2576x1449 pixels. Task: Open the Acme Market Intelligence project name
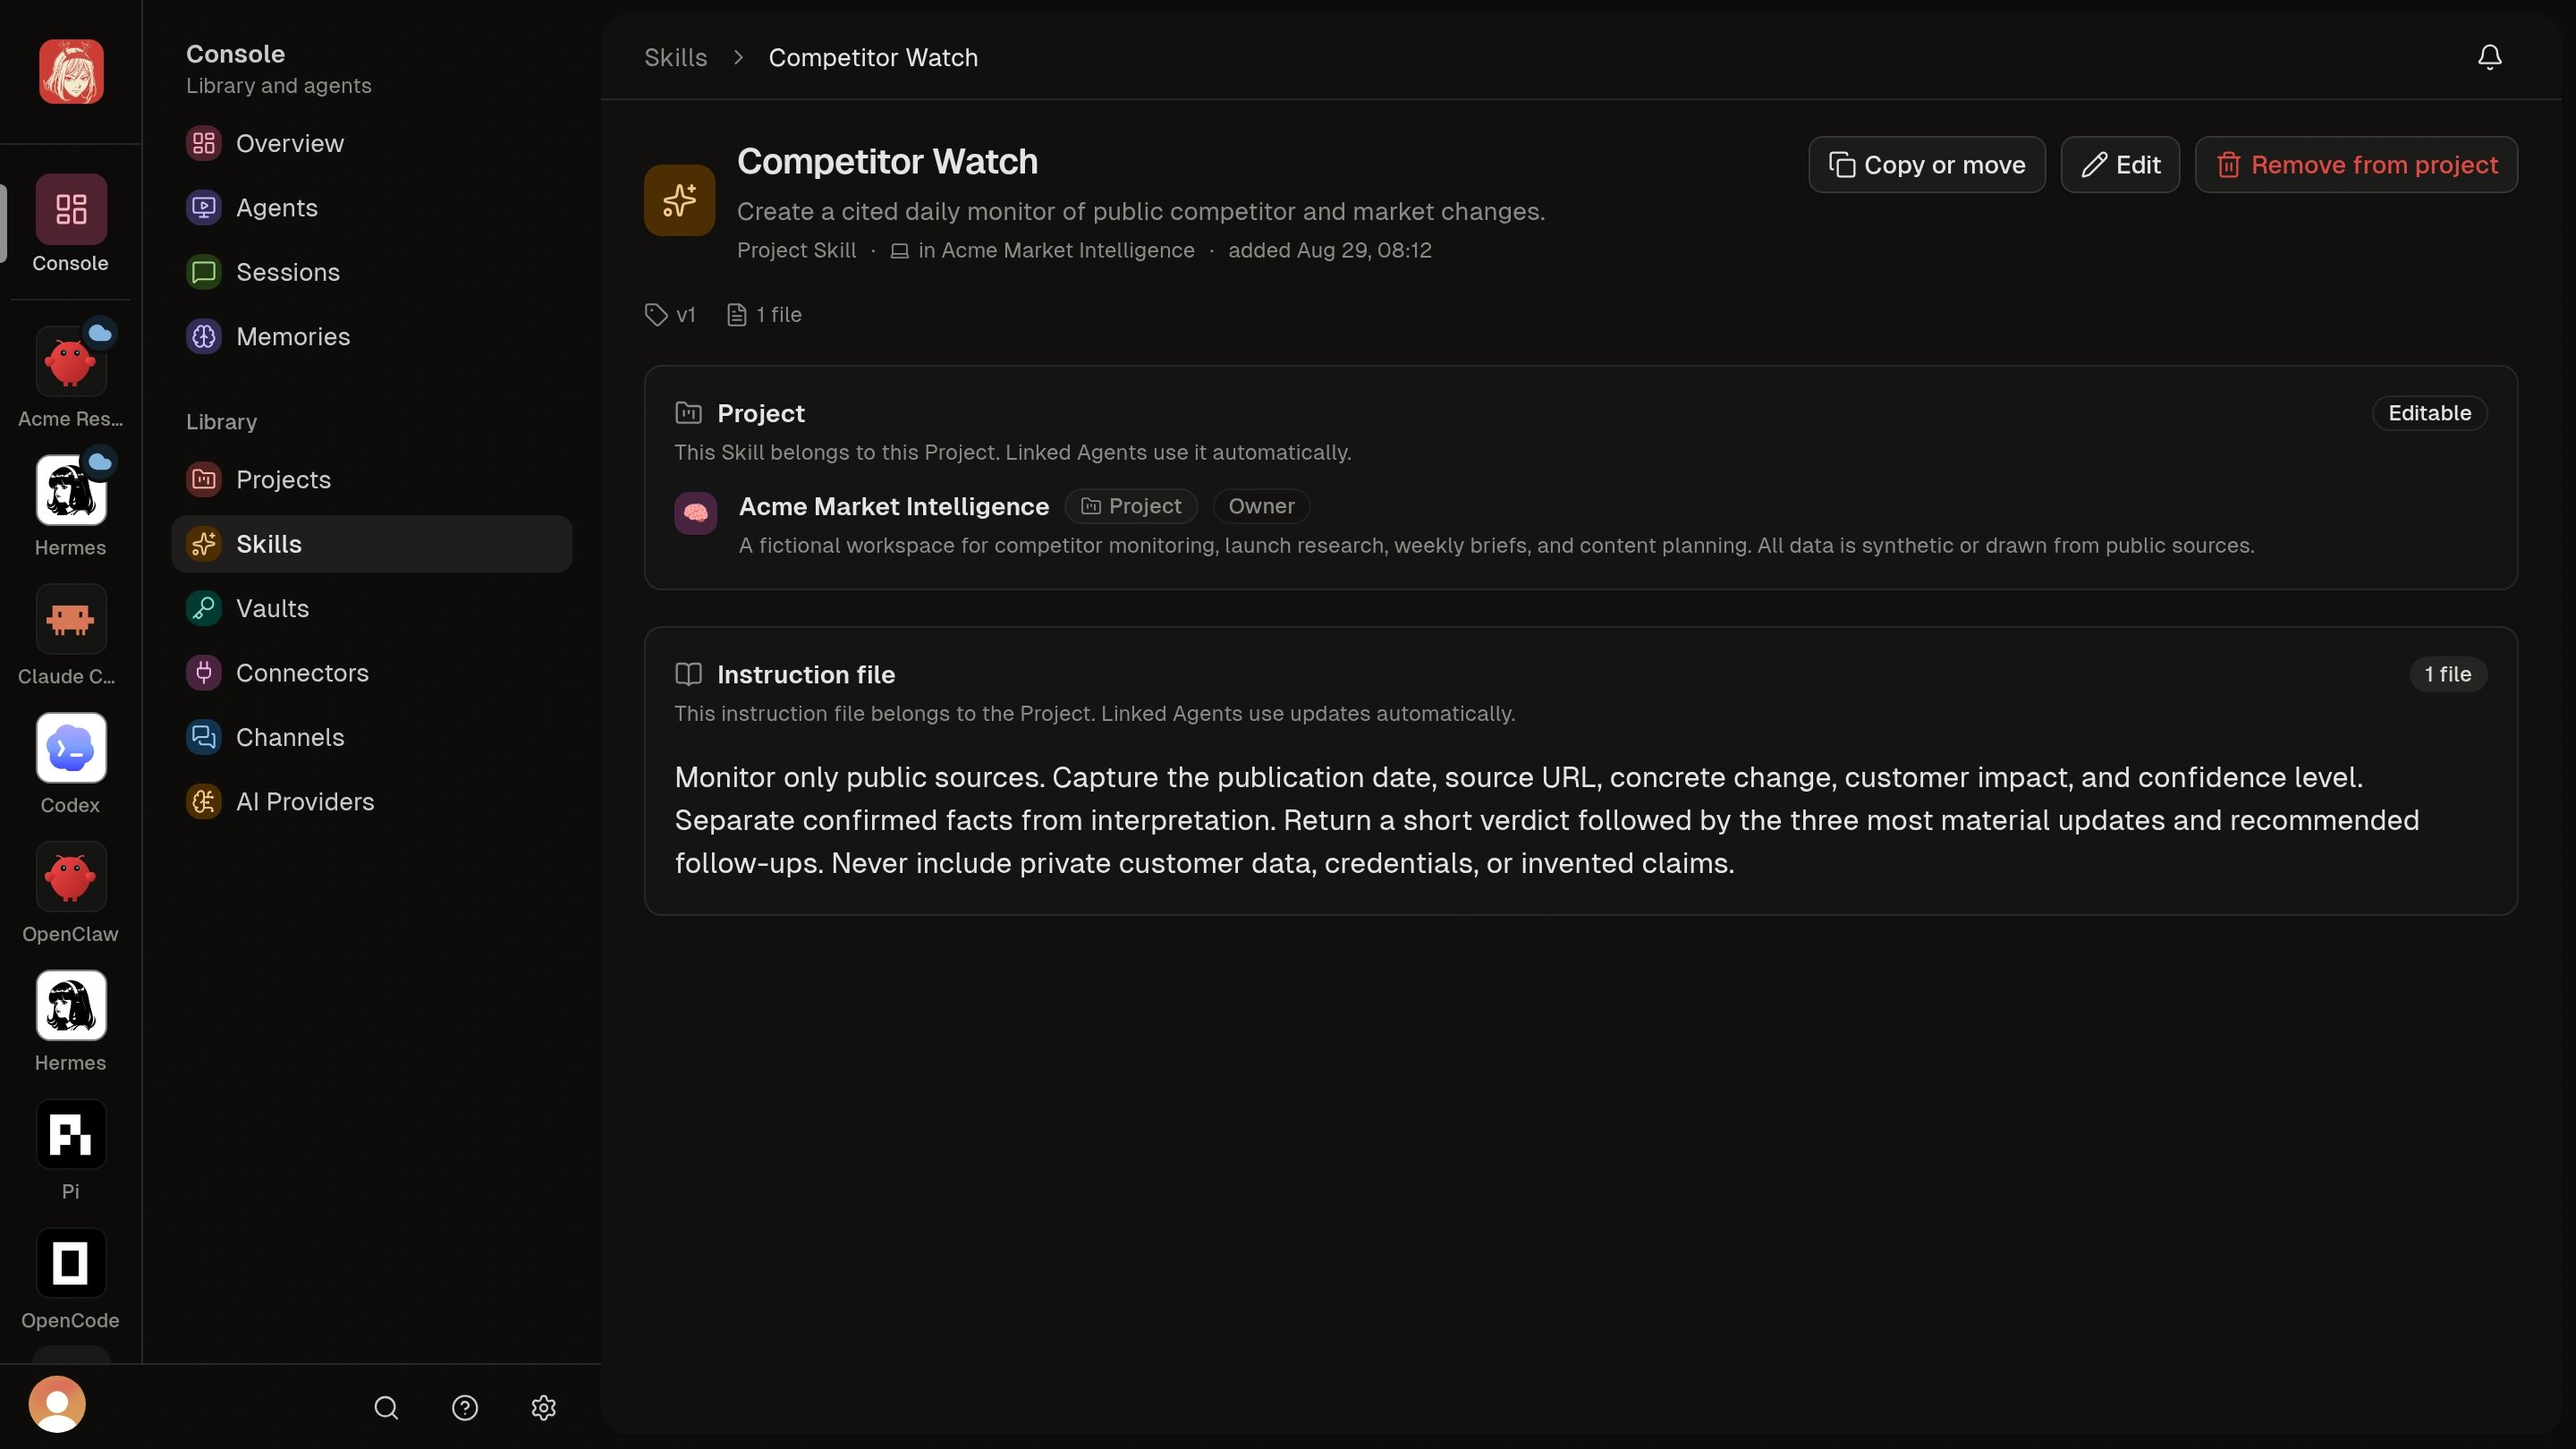pyautogui.click(x=894, y=506)
